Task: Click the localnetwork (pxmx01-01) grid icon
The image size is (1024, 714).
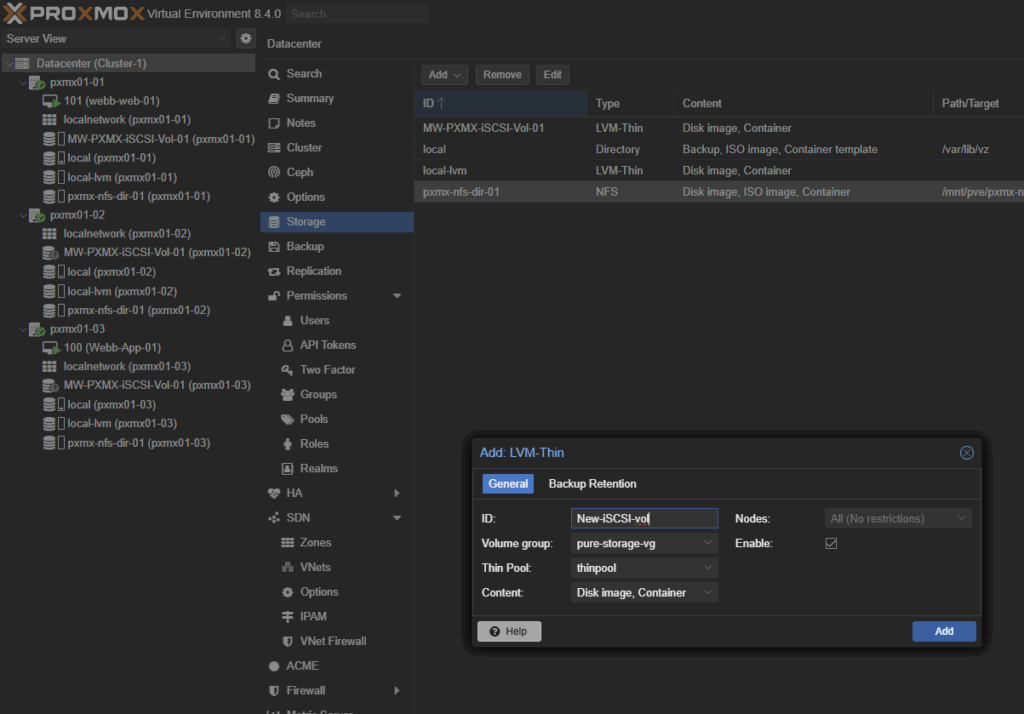Action: pyautogui.click(x=50, y=120)
